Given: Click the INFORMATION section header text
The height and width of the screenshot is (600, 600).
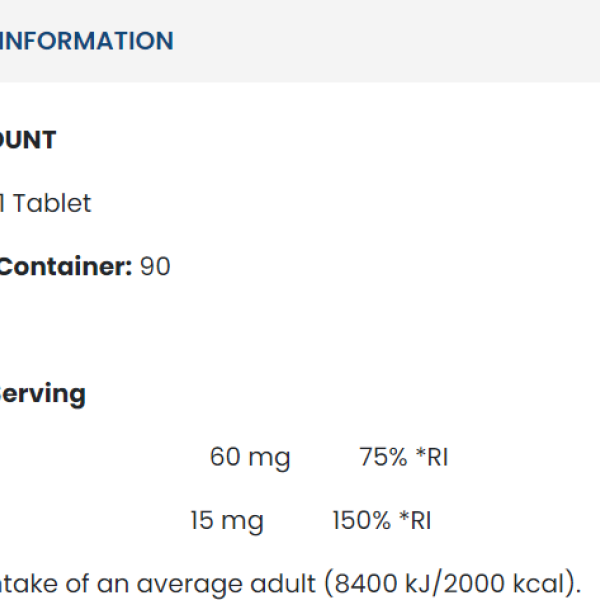Looking at the screenshot, I should click(86, 41).
